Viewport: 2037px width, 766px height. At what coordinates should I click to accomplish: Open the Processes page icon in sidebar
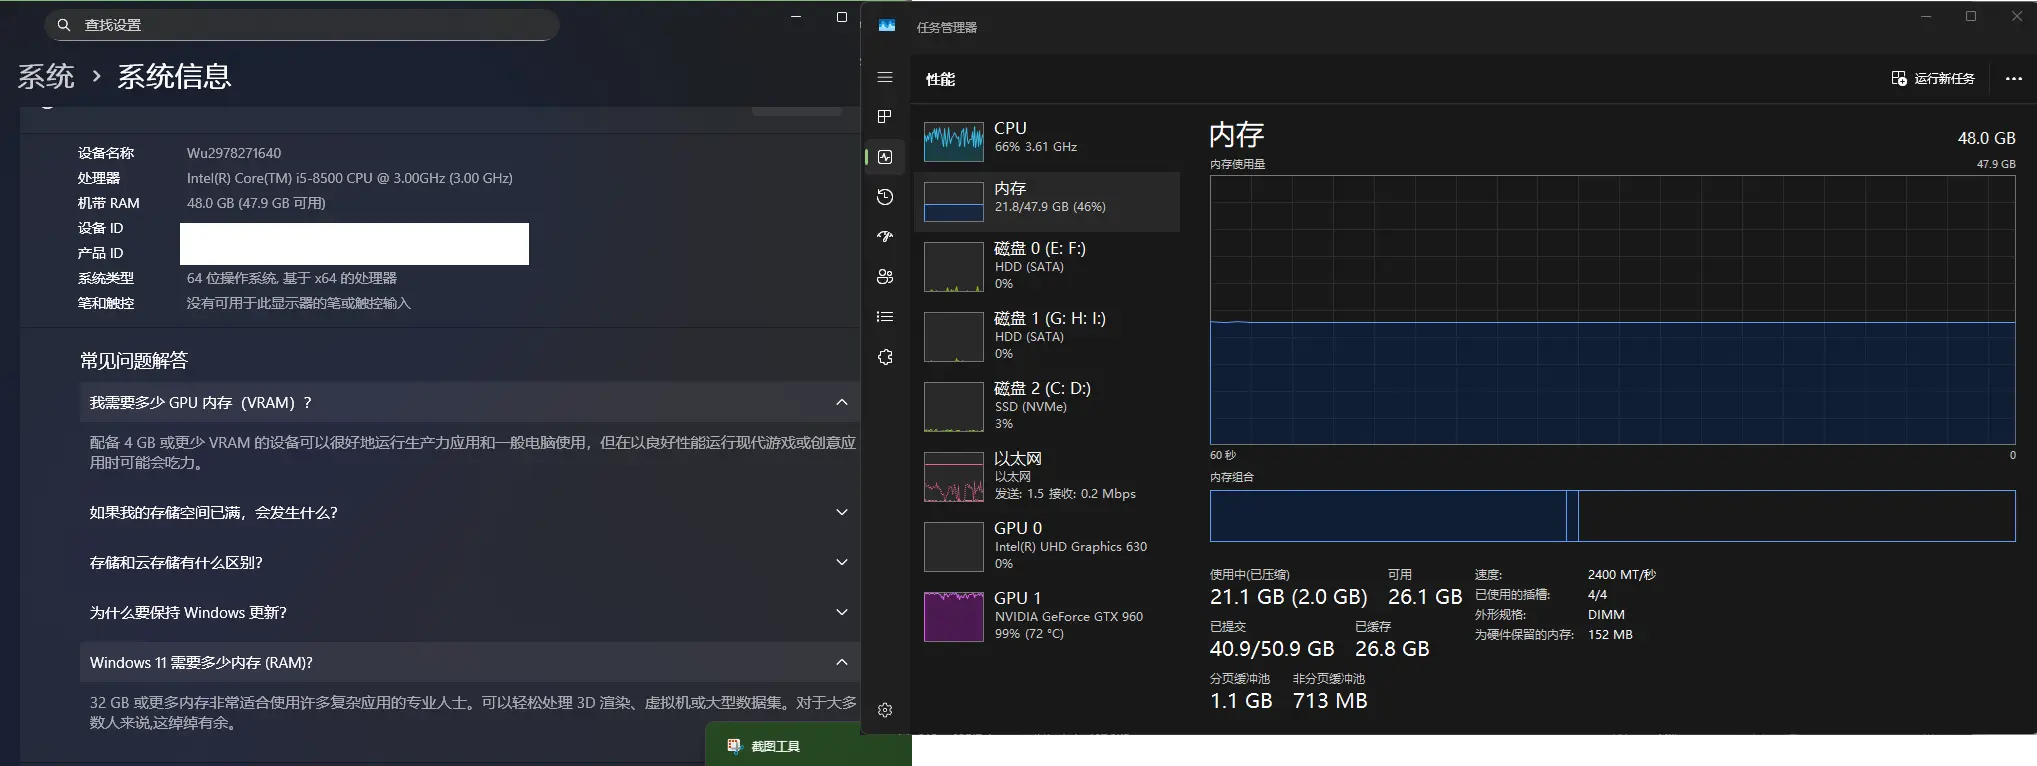(x=885, y=117)
